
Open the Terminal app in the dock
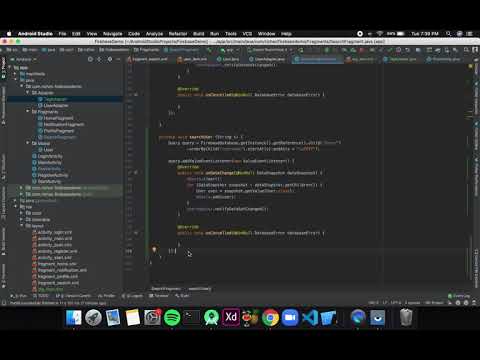pyautogui.click(x=192, y=317)
